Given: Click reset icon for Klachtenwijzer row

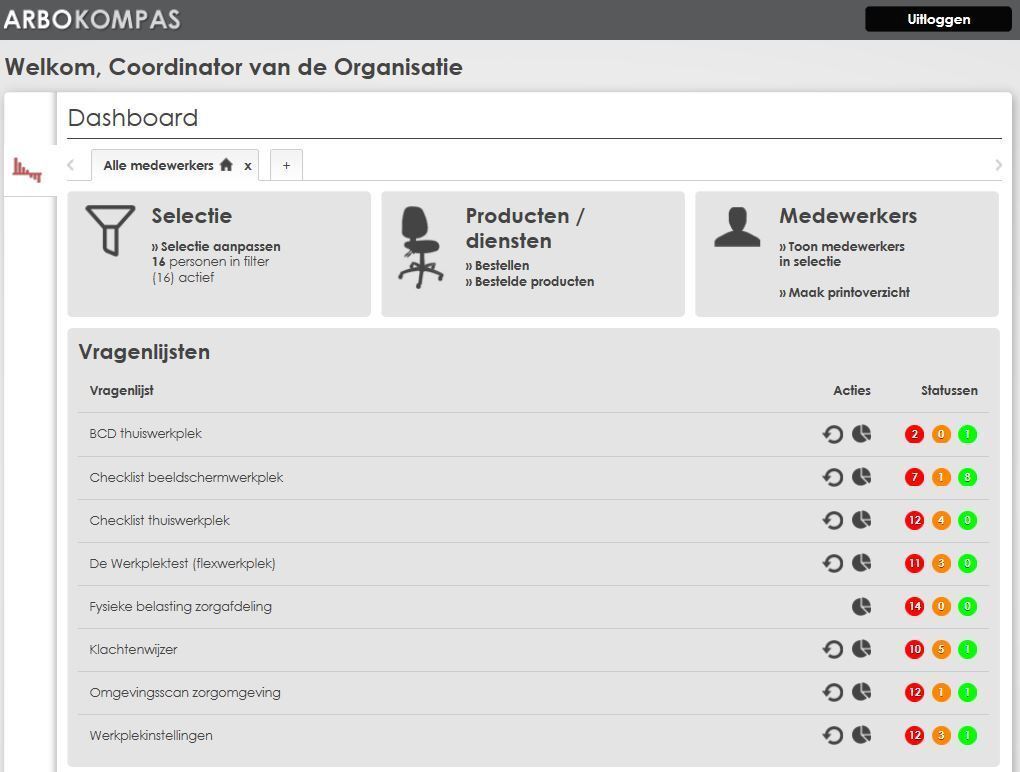Looking at the screenshot, I should (832, 649).
